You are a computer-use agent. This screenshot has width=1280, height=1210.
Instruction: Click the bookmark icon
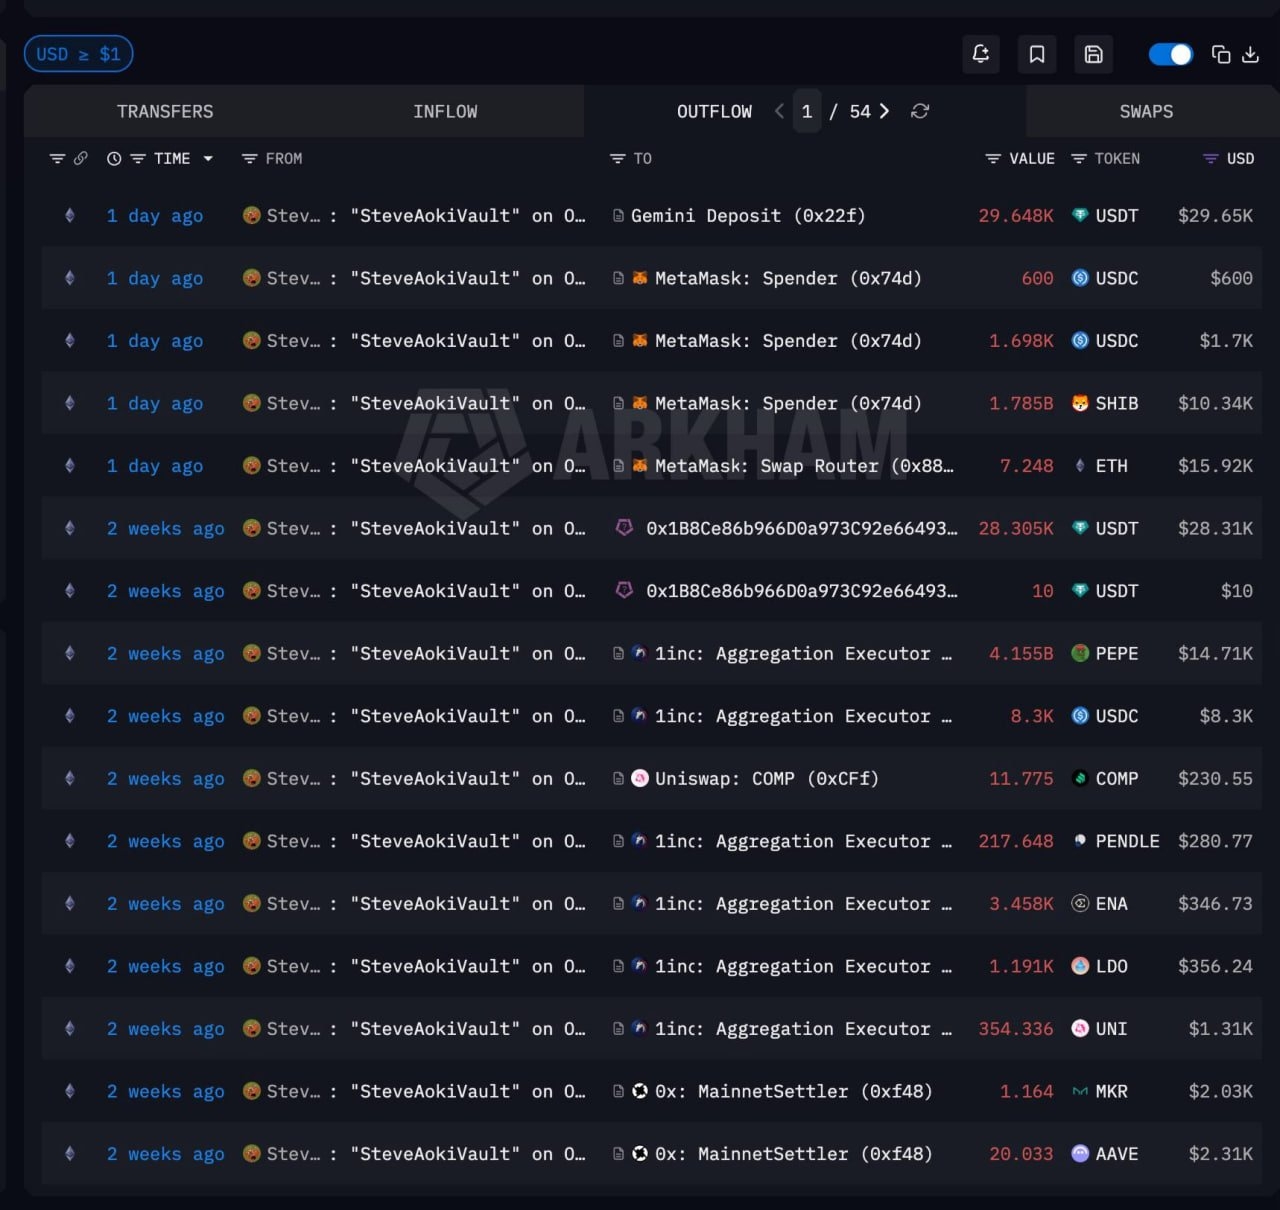tap(1037, 54)
